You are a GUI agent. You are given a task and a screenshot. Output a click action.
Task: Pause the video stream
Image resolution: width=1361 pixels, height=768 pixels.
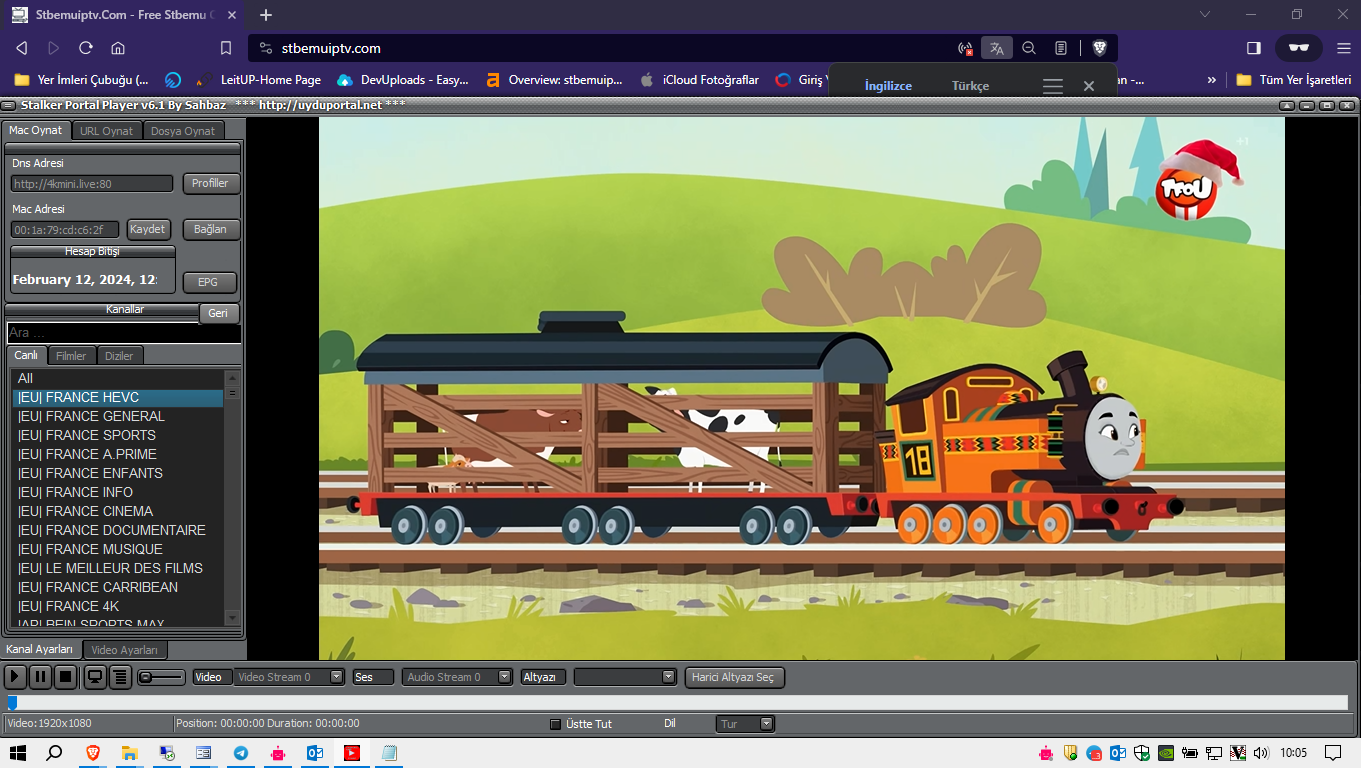coord(40,677)
